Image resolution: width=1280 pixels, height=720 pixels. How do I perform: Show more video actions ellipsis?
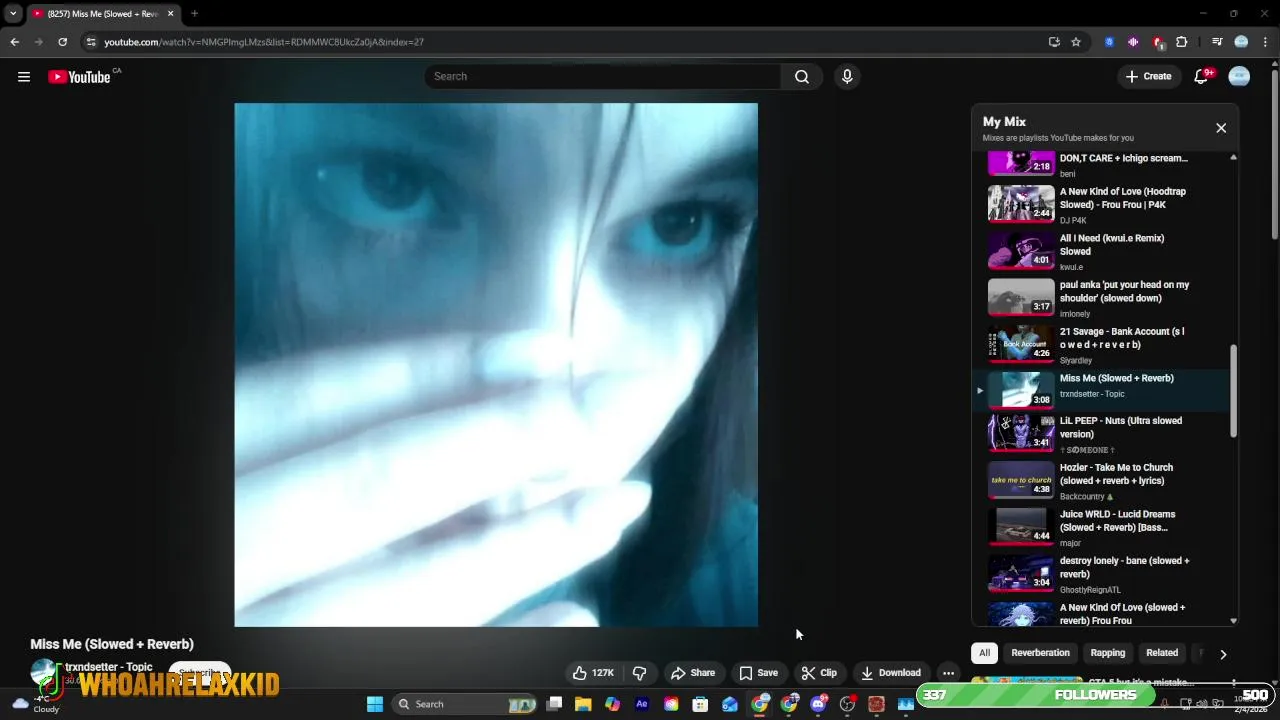coord(948,673)
